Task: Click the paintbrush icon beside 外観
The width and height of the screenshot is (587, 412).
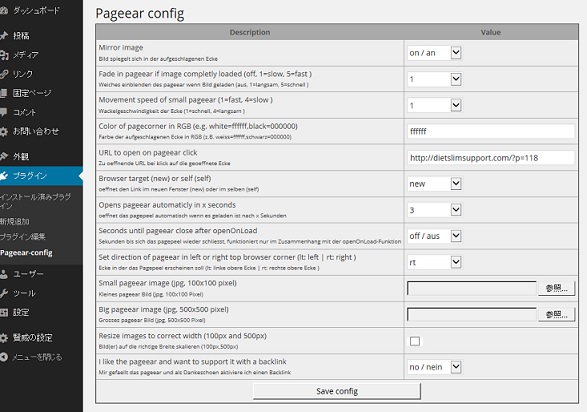Action: (3, 156)
